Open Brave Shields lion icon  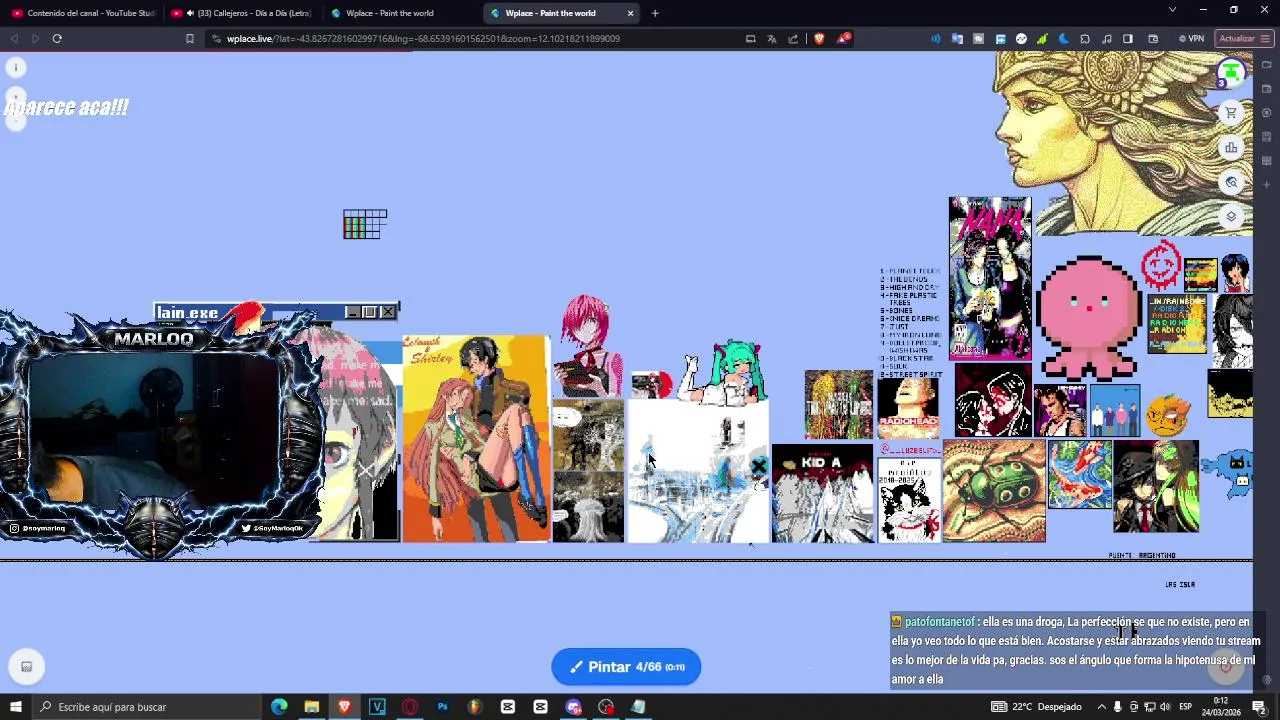tap(819, 39)
